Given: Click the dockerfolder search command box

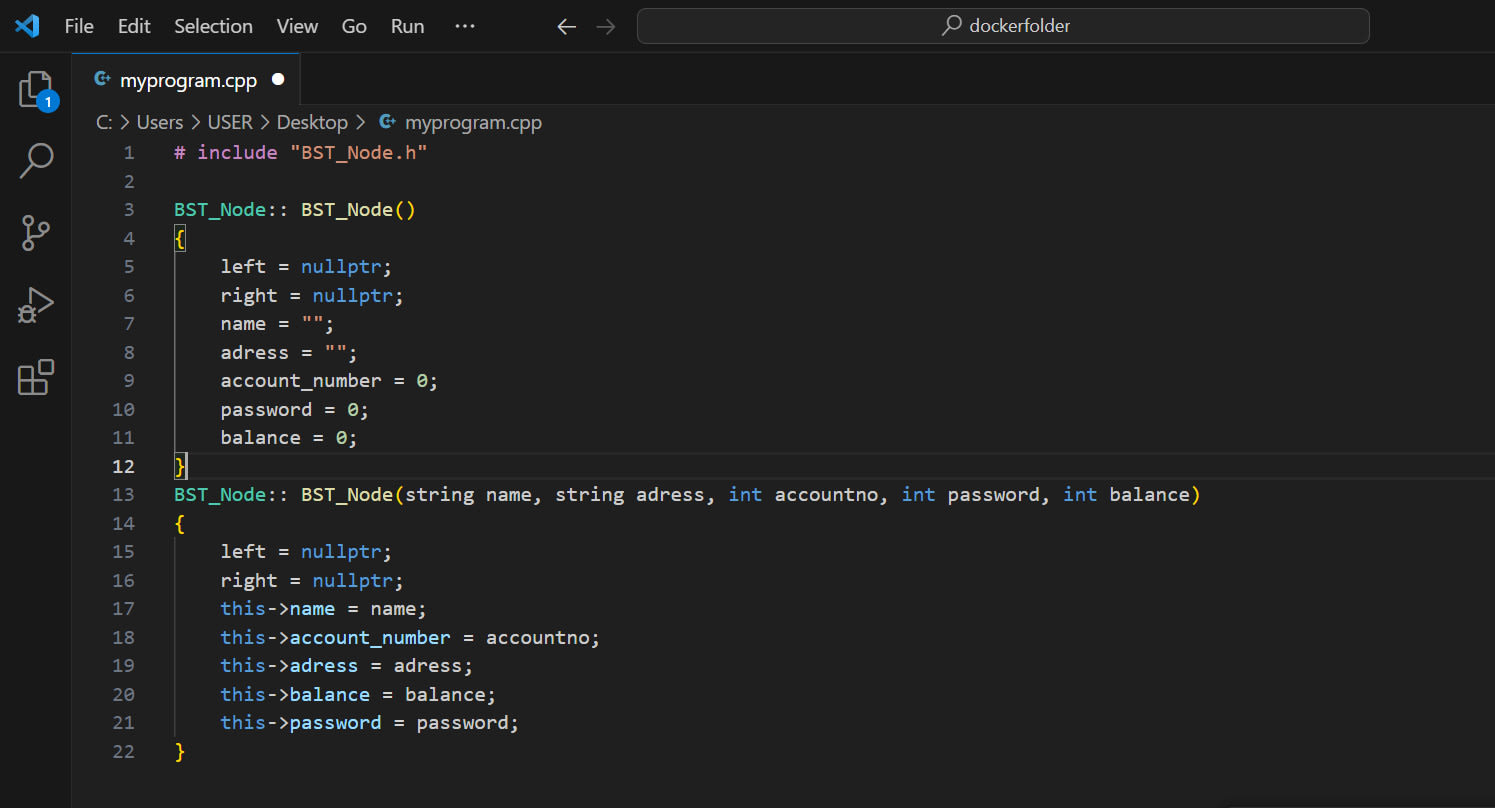Looking at the screenshot, I should [x=1003, y=26].
